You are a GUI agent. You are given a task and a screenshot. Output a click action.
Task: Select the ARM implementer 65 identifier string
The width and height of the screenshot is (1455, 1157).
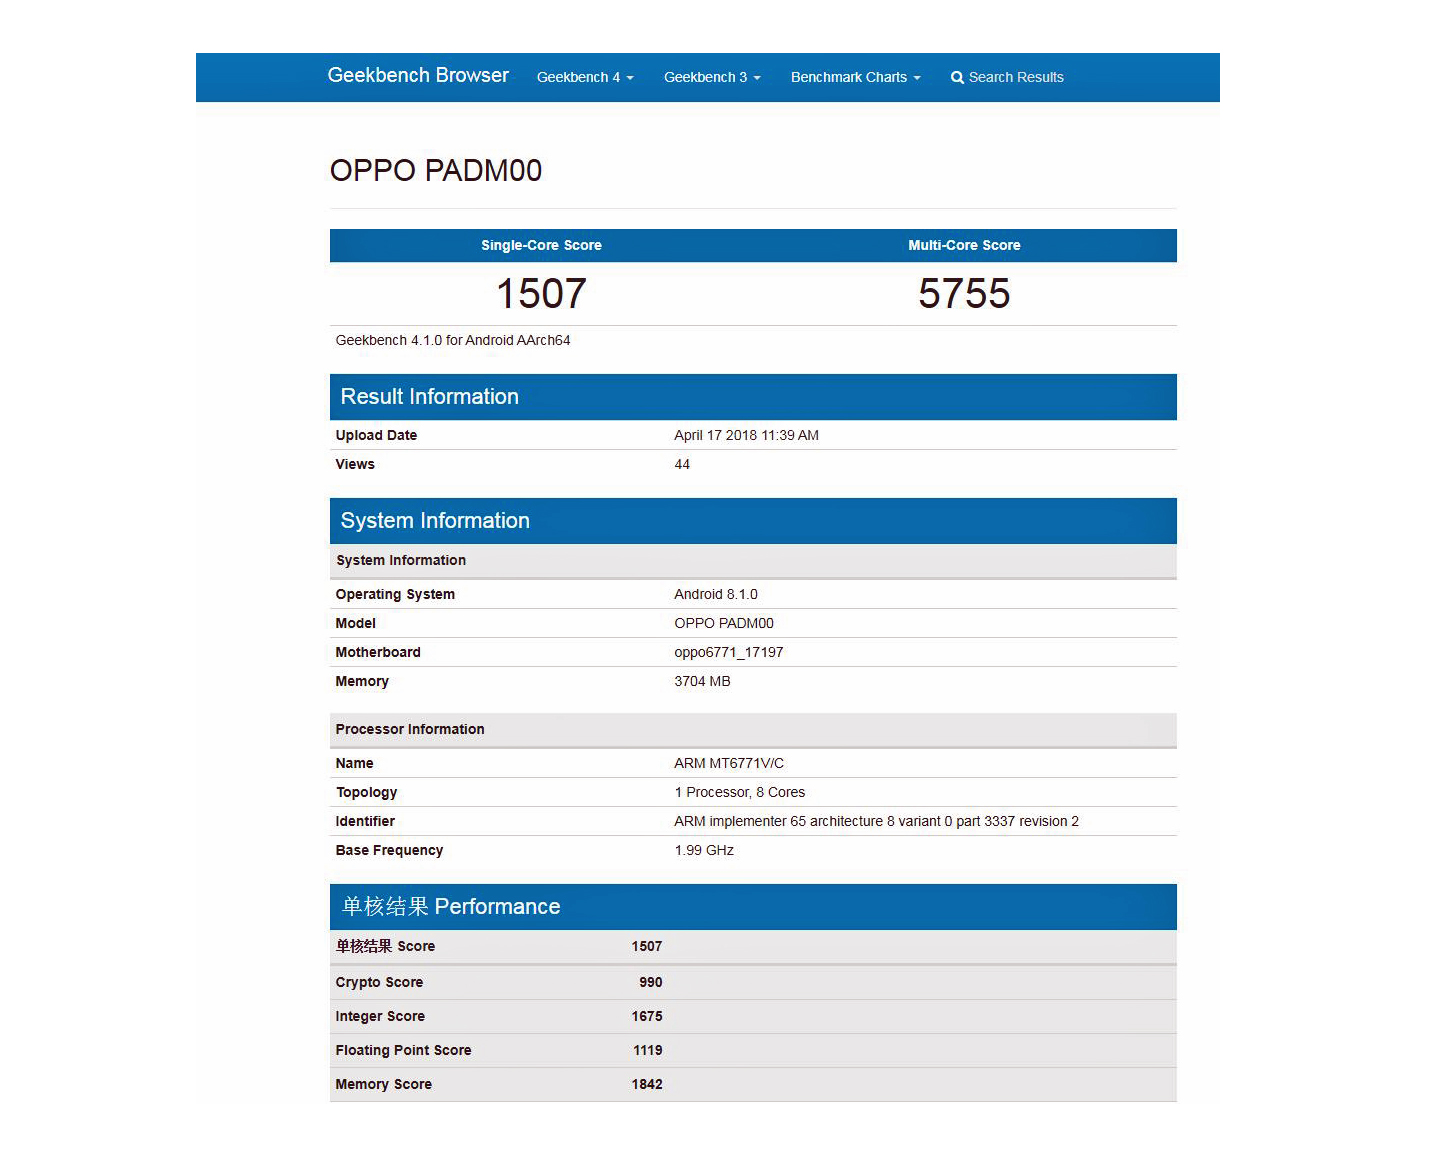(x=876, y=822)
